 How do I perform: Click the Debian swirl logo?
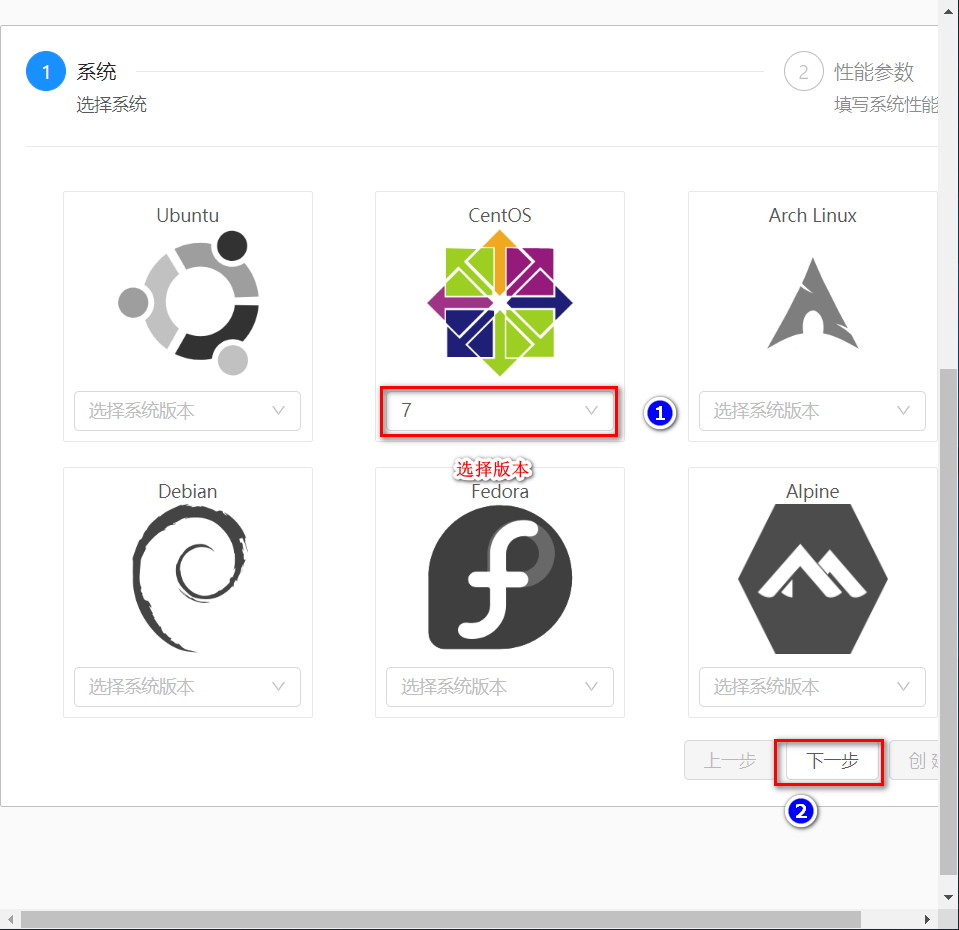[188, 578]
